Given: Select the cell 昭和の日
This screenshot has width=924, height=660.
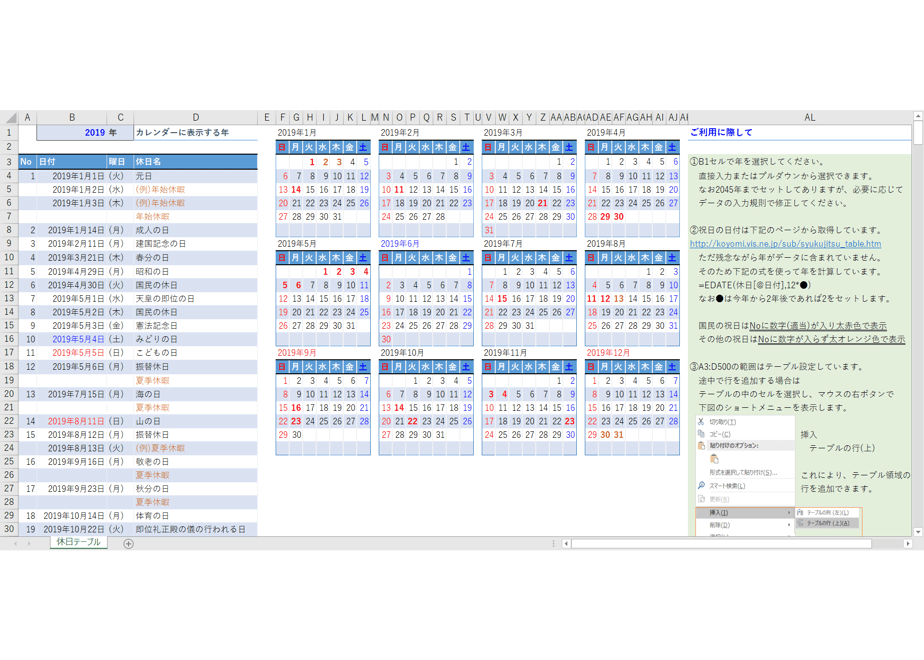Looking at the screenshot, I should pyautogui.click(x=196, y=271).
